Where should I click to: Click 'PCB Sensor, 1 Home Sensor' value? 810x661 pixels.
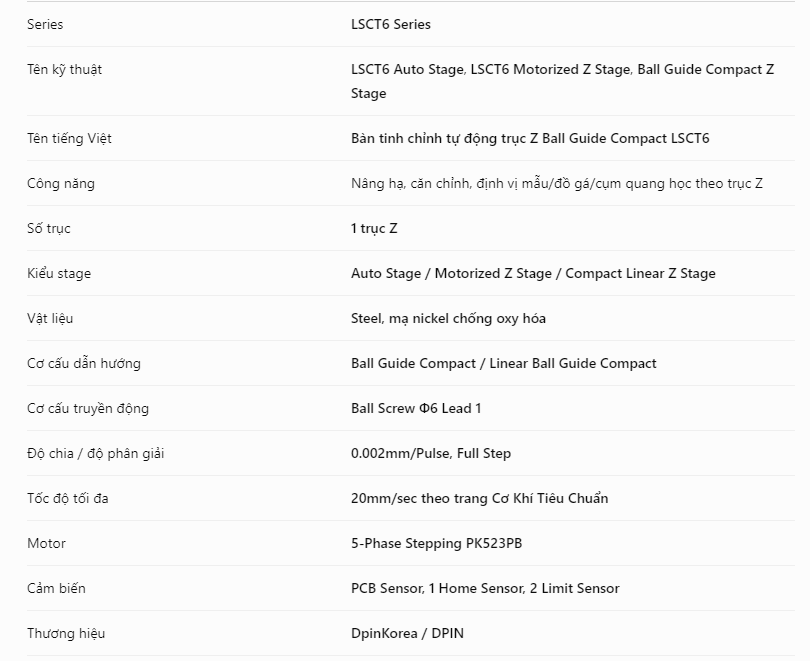[x=438, y=588]
